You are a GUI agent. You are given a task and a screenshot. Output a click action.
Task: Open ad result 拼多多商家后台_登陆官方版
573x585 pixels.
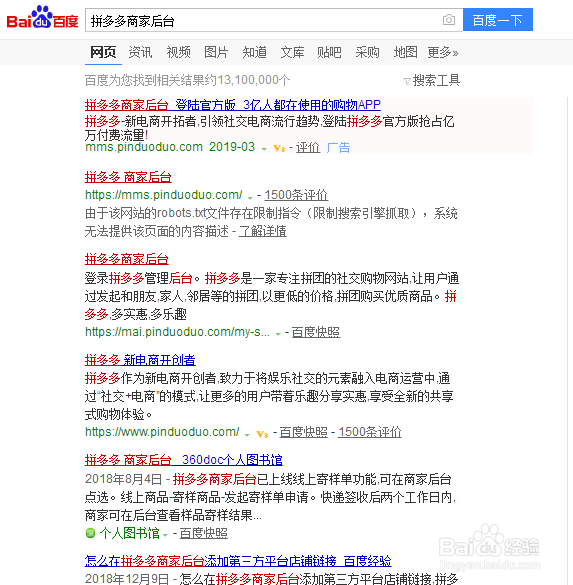tap(232, 105)
